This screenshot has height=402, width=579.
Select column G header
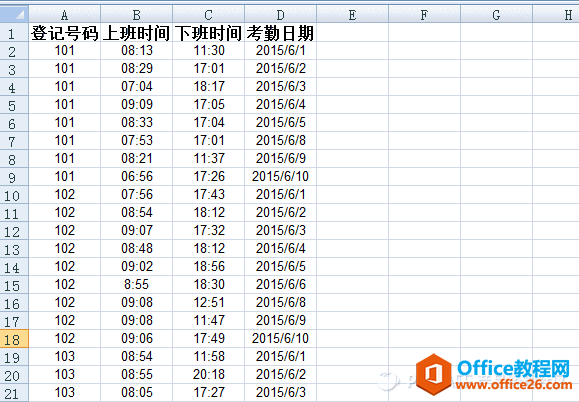[496, 14]
